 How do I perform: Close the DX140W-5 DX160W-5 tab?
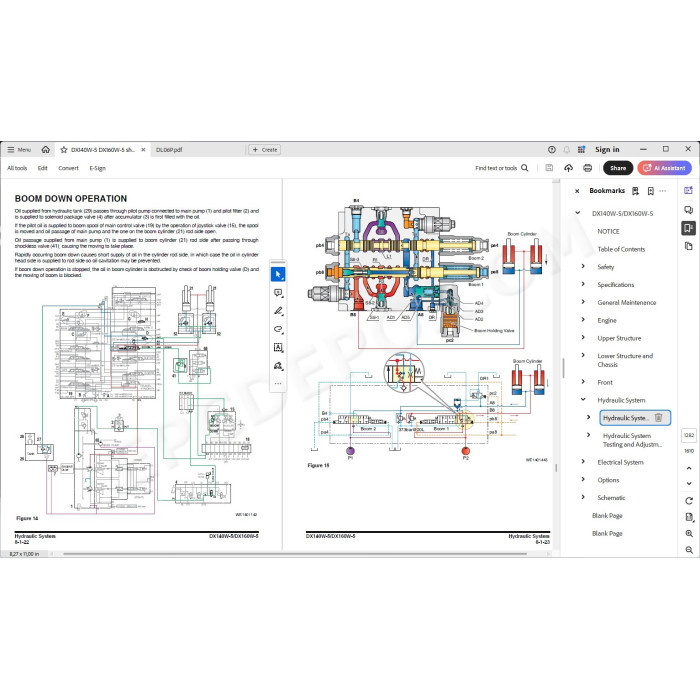[x=143, y=150]
